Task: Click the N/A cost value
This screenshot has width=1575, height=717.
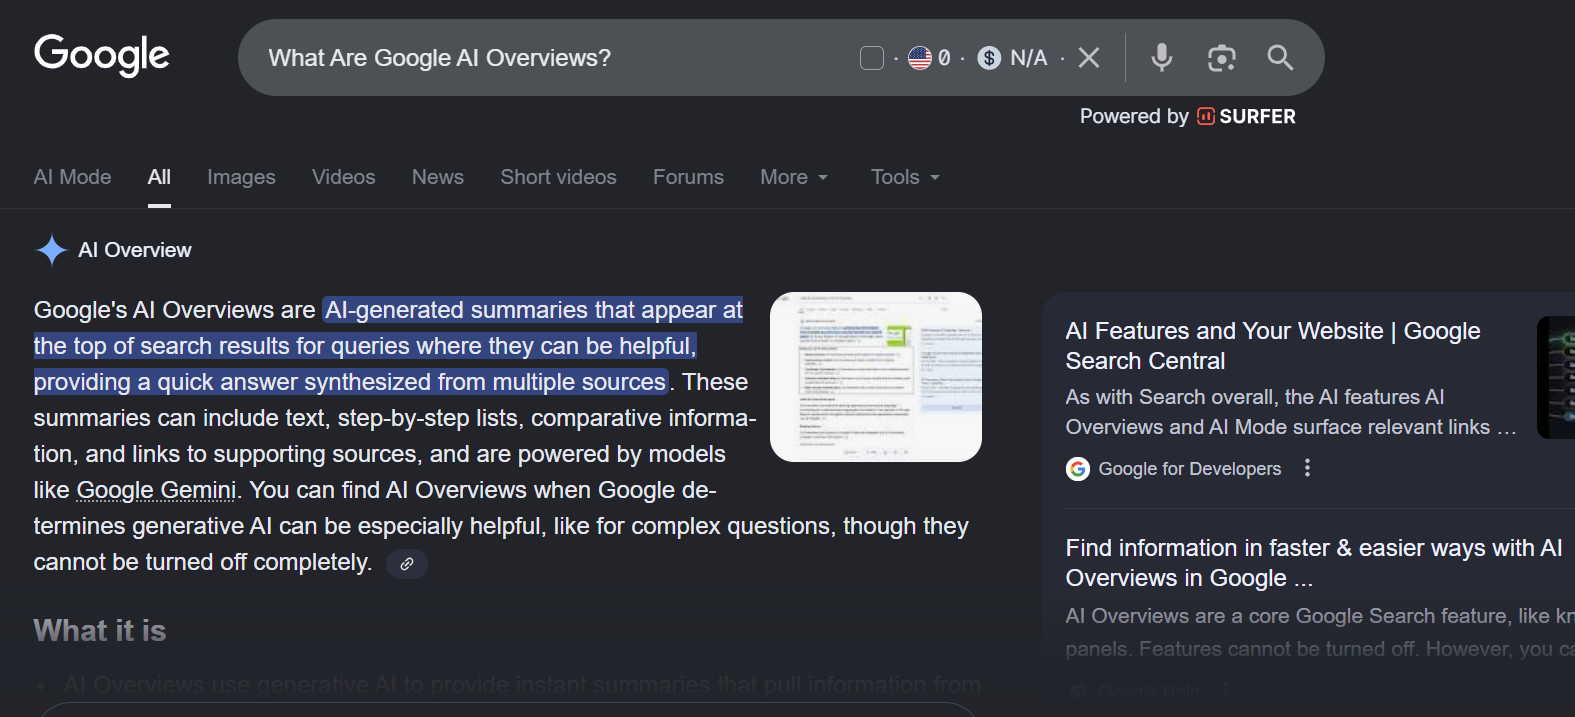Action: [x=1029, y=58]
